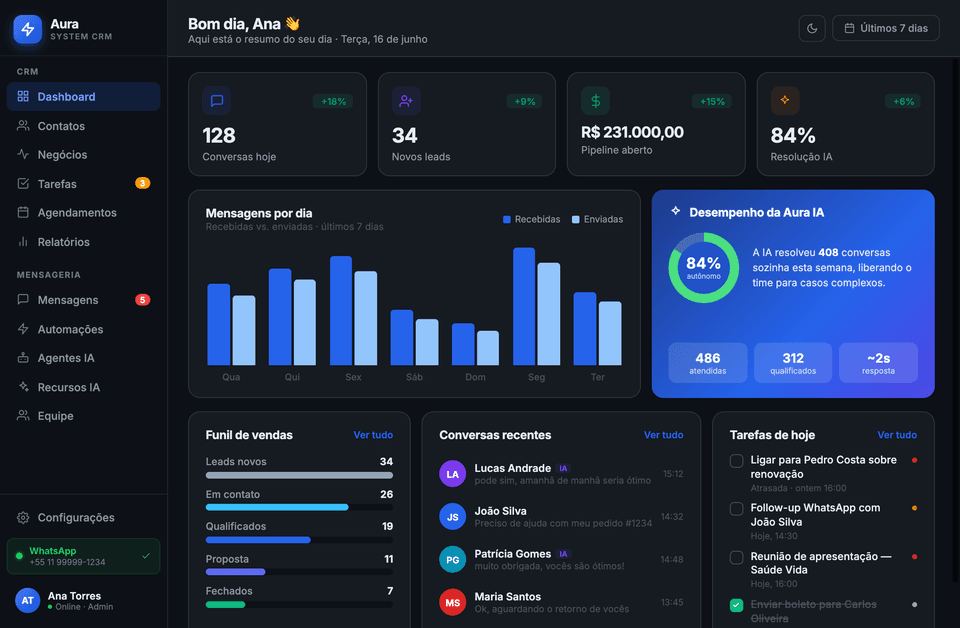The width and height of the screenshot is (960, 628).
Task: Click the Qualificados funnel bar
Action: (299, 540)
